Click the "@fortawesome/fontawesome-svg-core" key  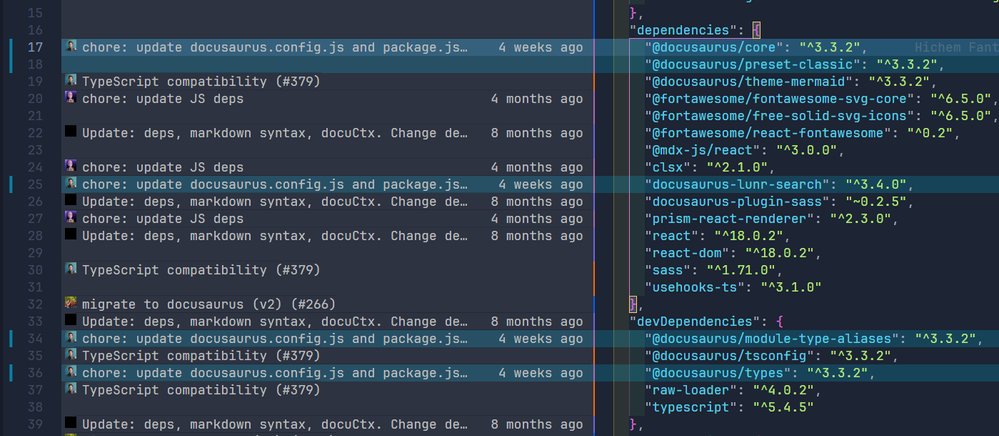(x=779, y=99)
